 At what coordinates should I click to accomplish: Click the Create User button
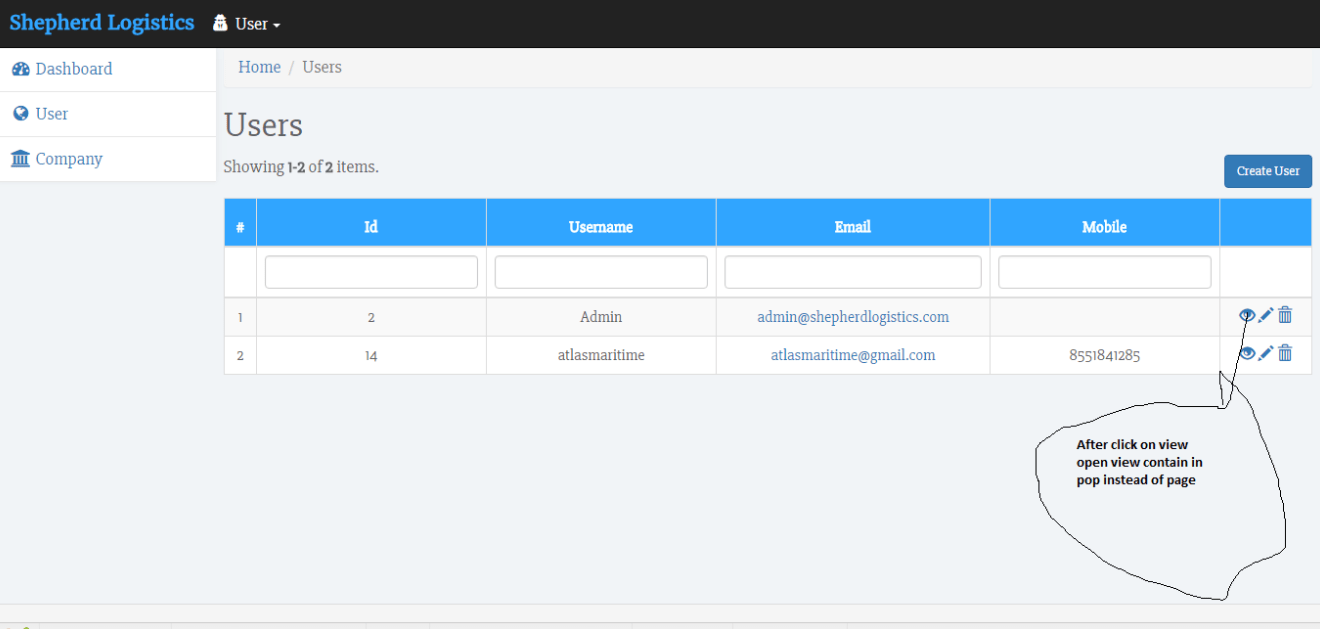(x=1267, y=171)
